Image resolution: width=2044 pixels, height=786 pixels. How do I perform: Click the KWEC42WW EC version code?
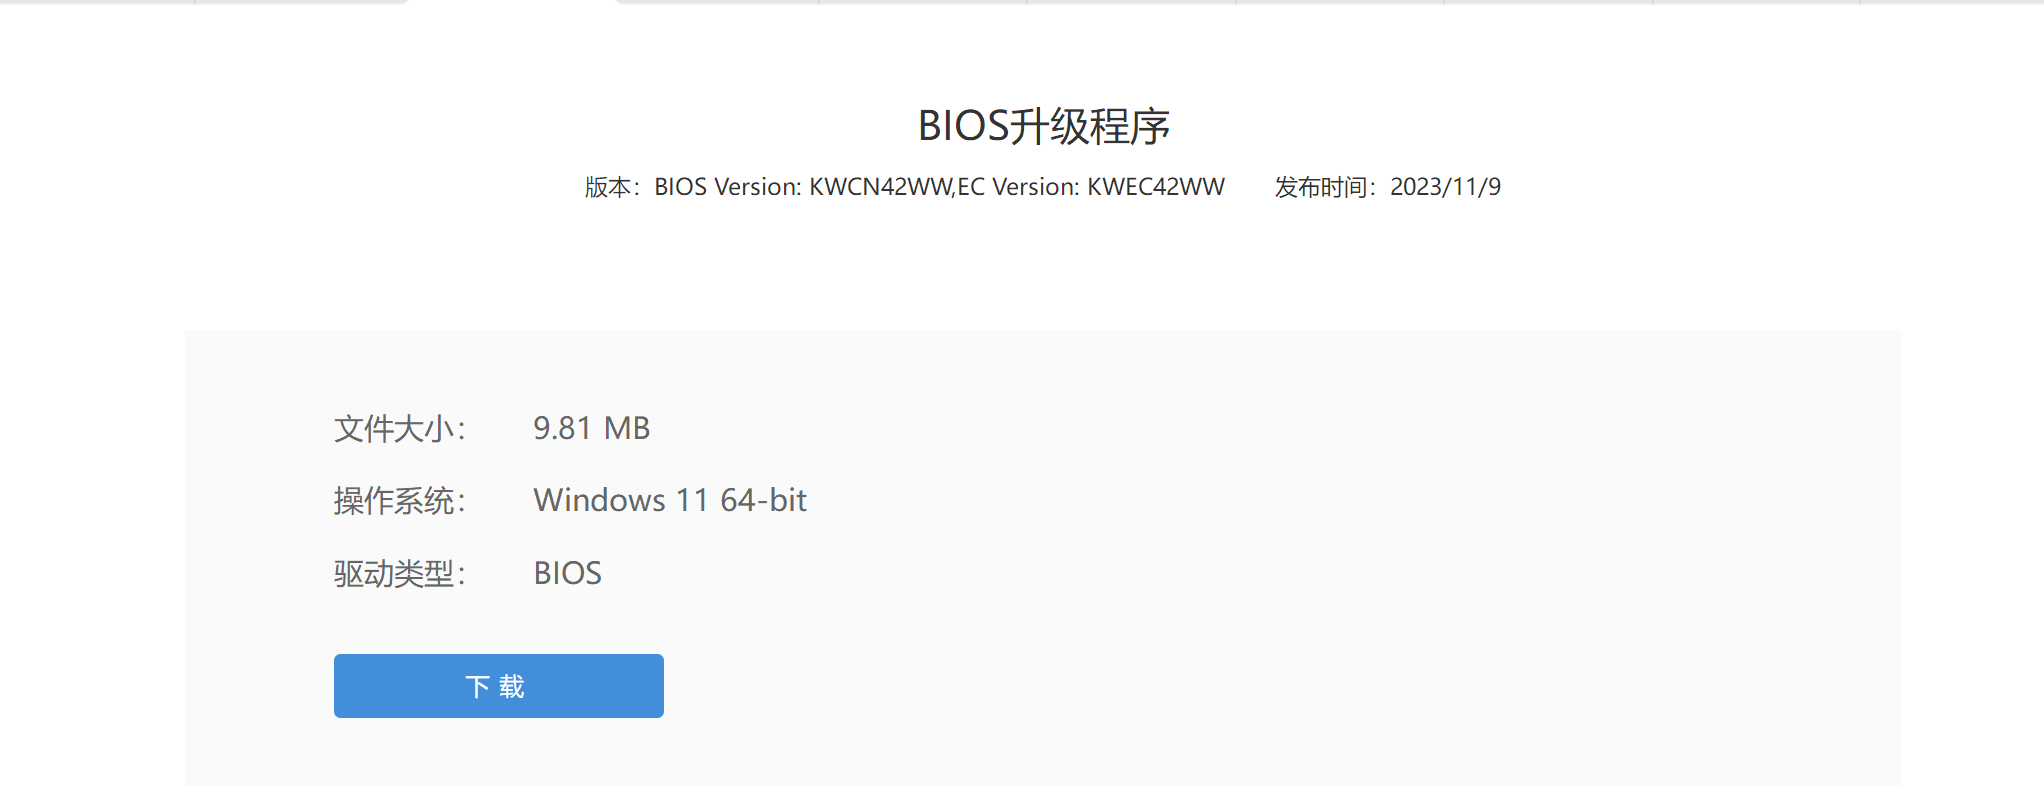click(1156, 187)
